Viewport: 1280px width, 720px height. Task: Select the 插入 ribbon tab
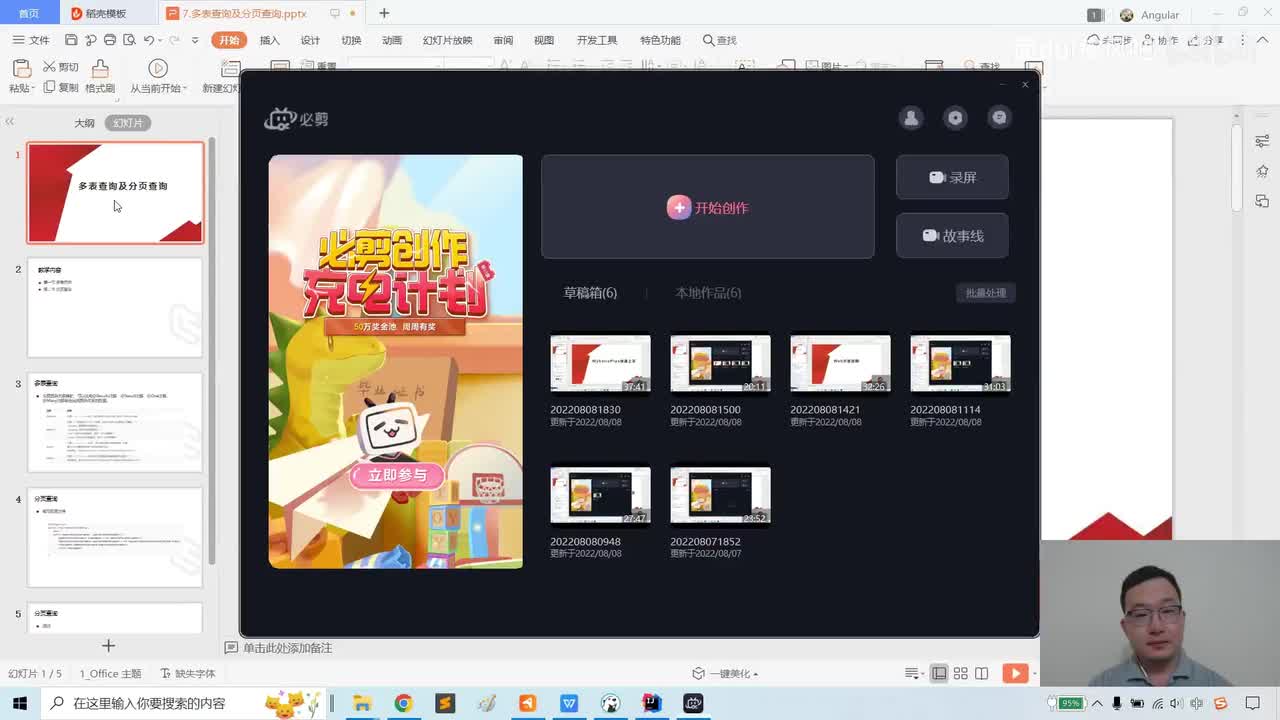coord(270,40)
